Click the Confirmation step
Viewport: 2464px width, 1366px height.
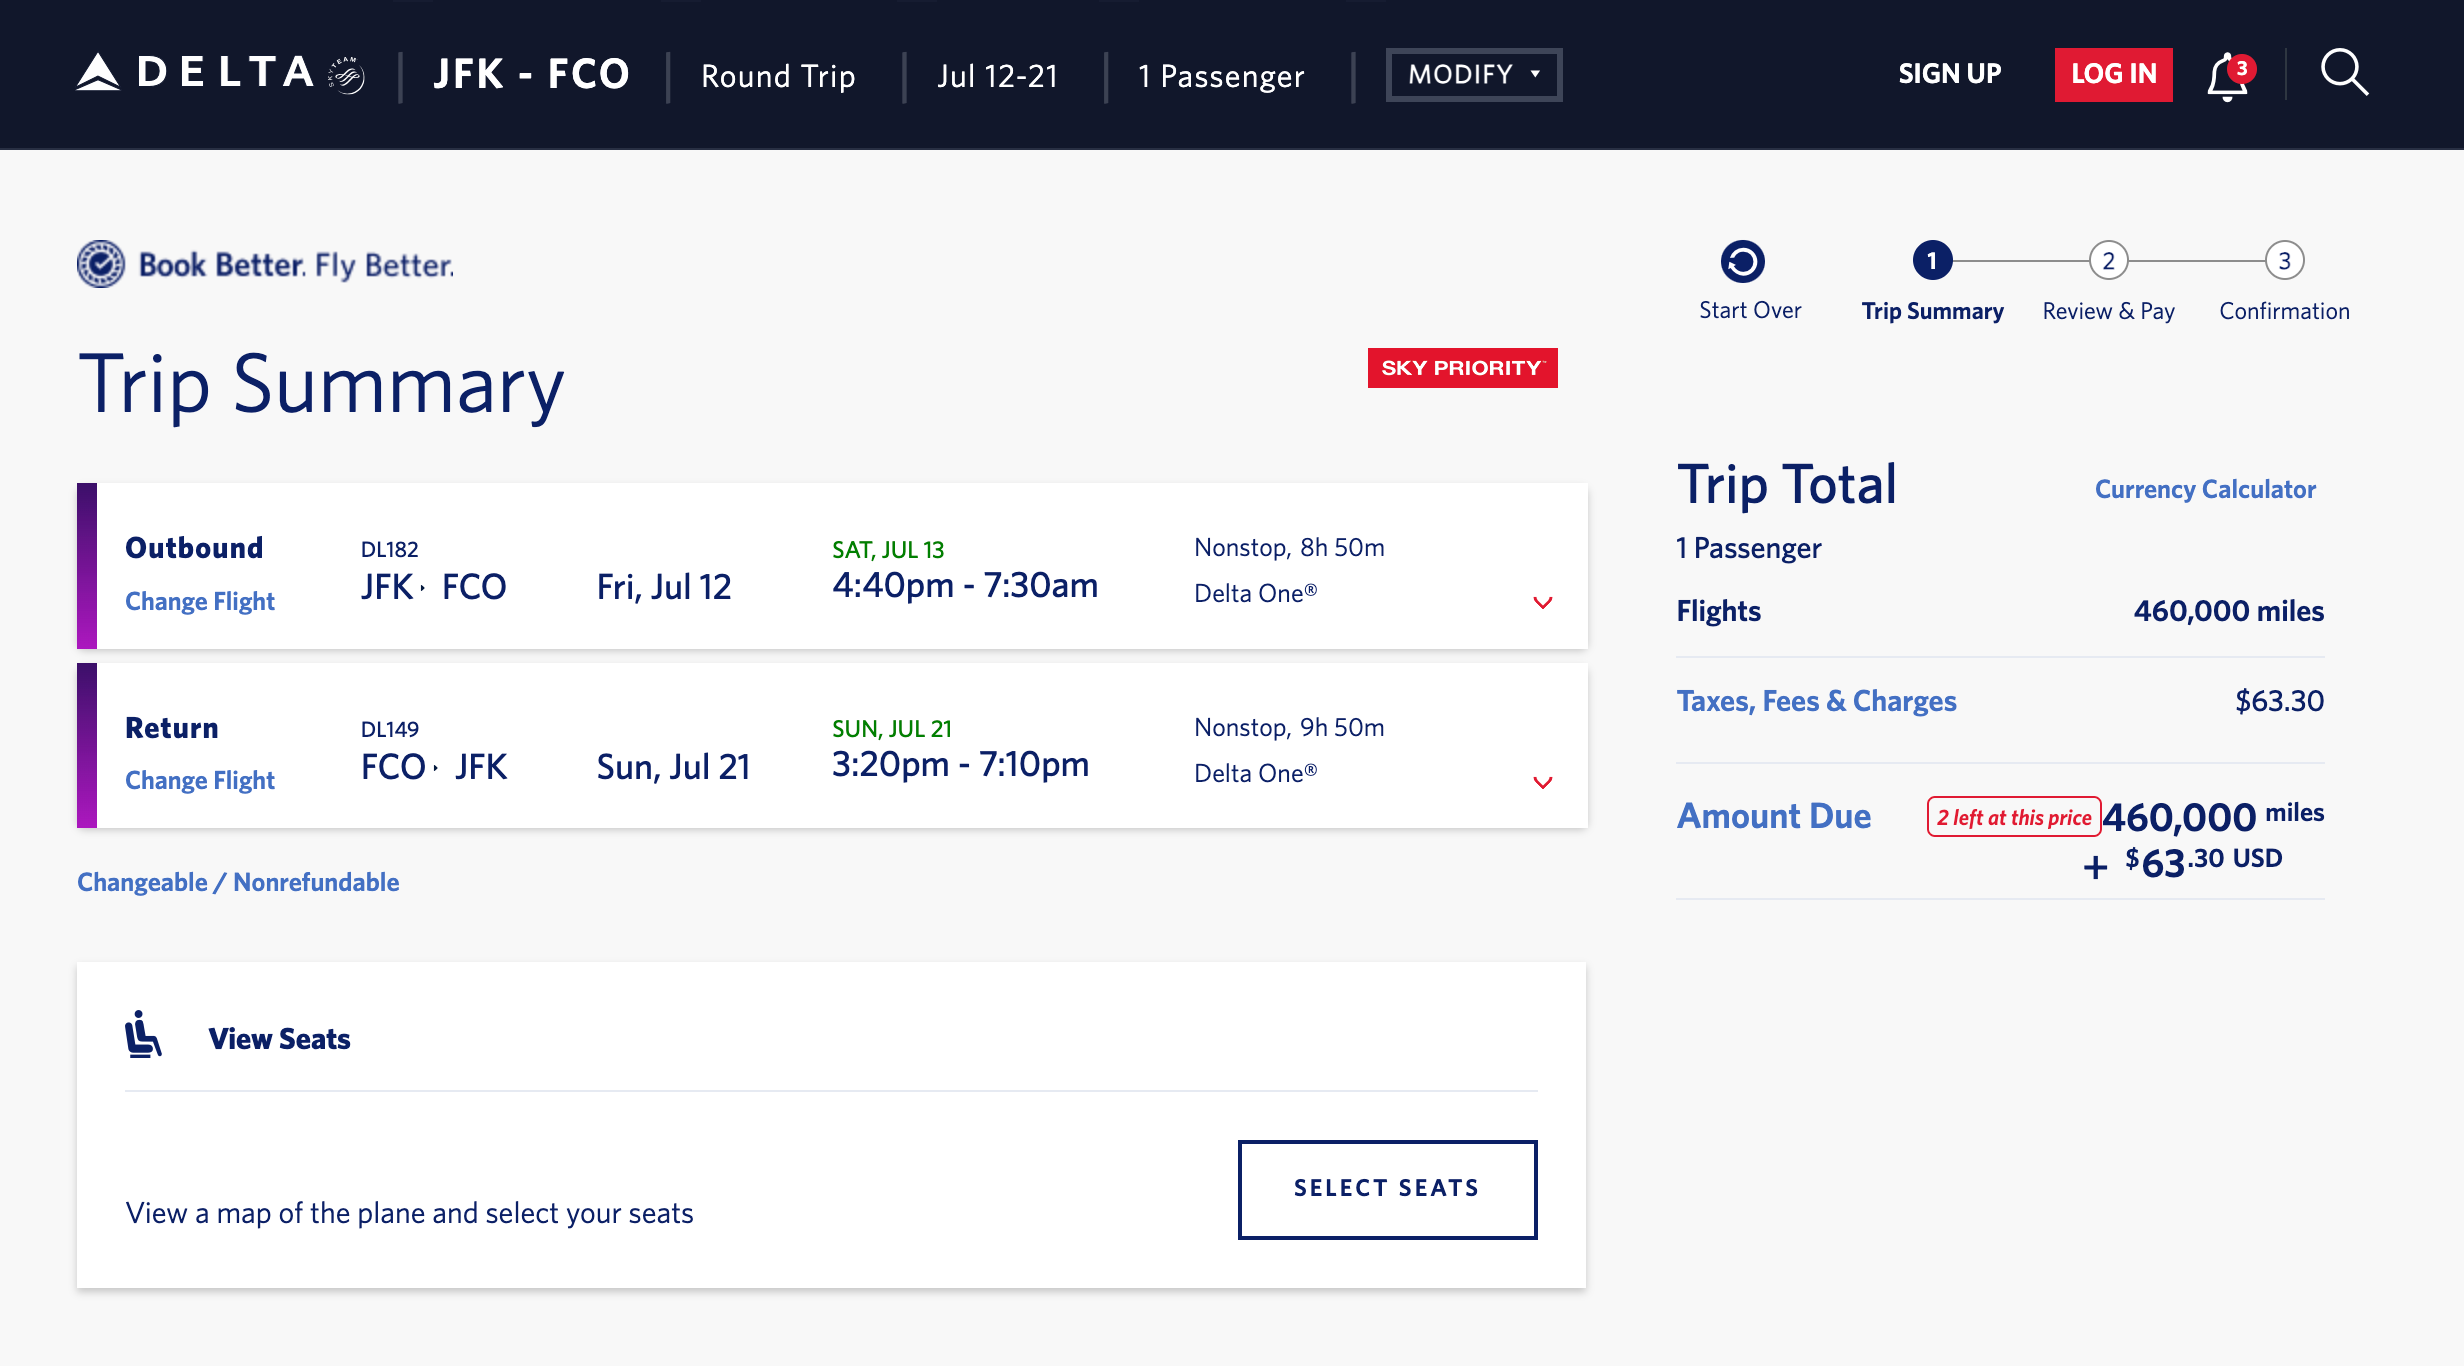pos(2283,260)
